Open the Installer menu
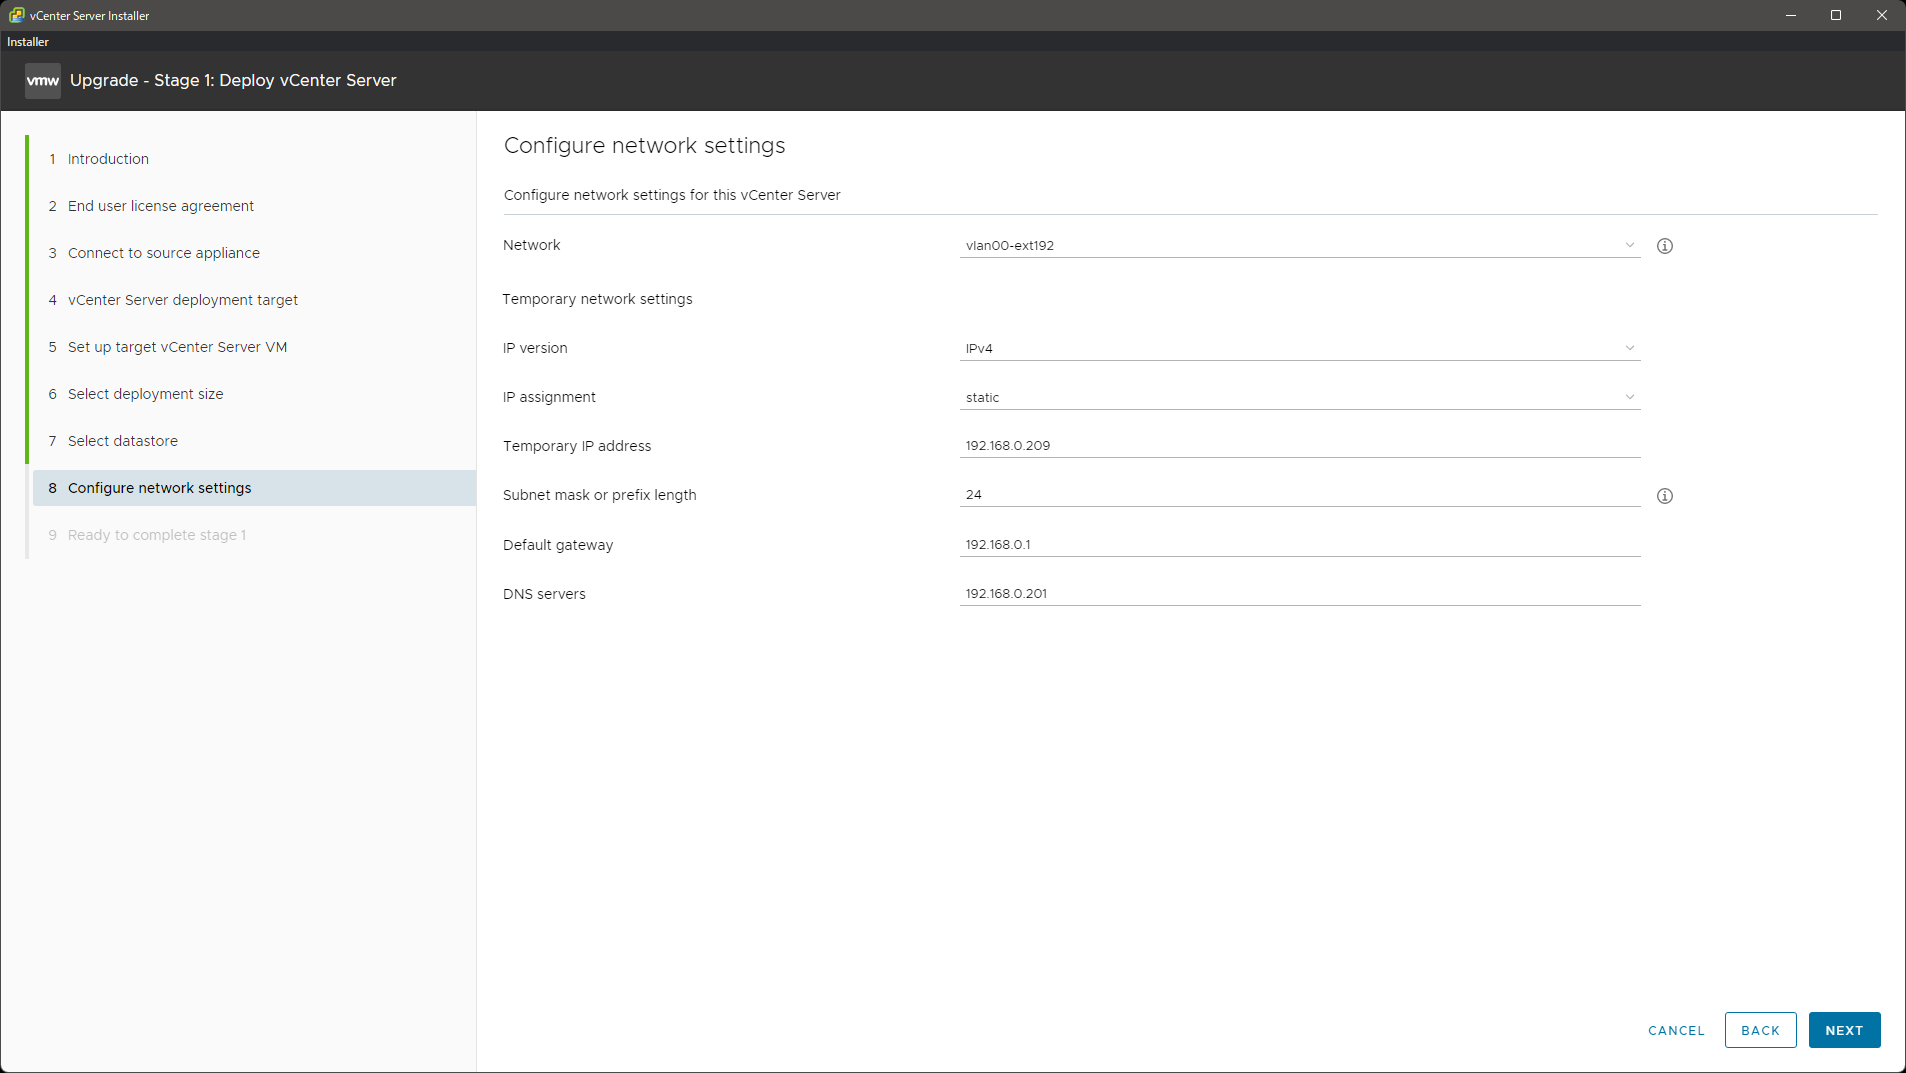1906x1073 pixels. pyautogui.click(x=28, y=42)
